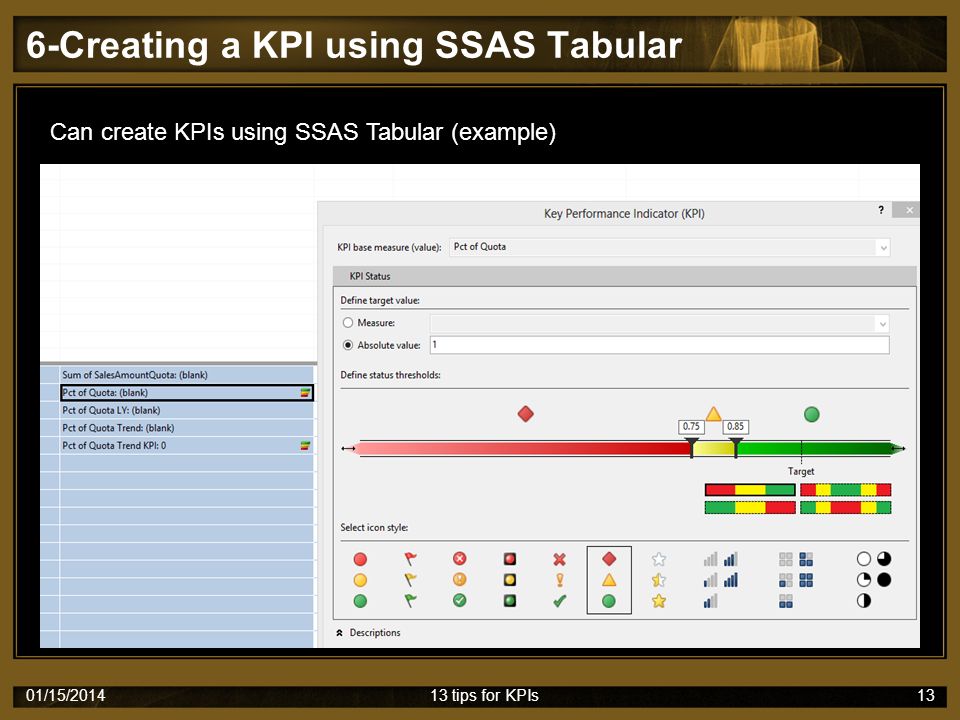Choose the green-yellow-red threshold color pattern
The width and height of the screenshot is (960, 720).
[750, 508]
